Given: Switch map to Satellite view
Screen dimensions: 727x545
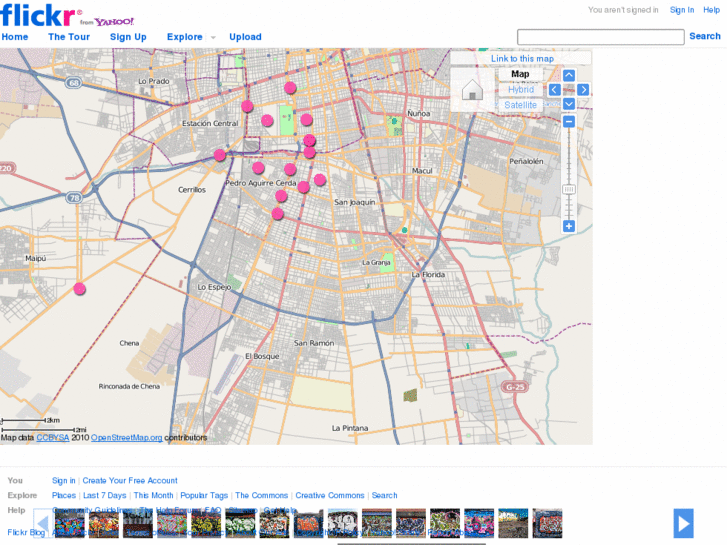Looking at the screenshot, I should pyautogui.click(x=521, y=105).
